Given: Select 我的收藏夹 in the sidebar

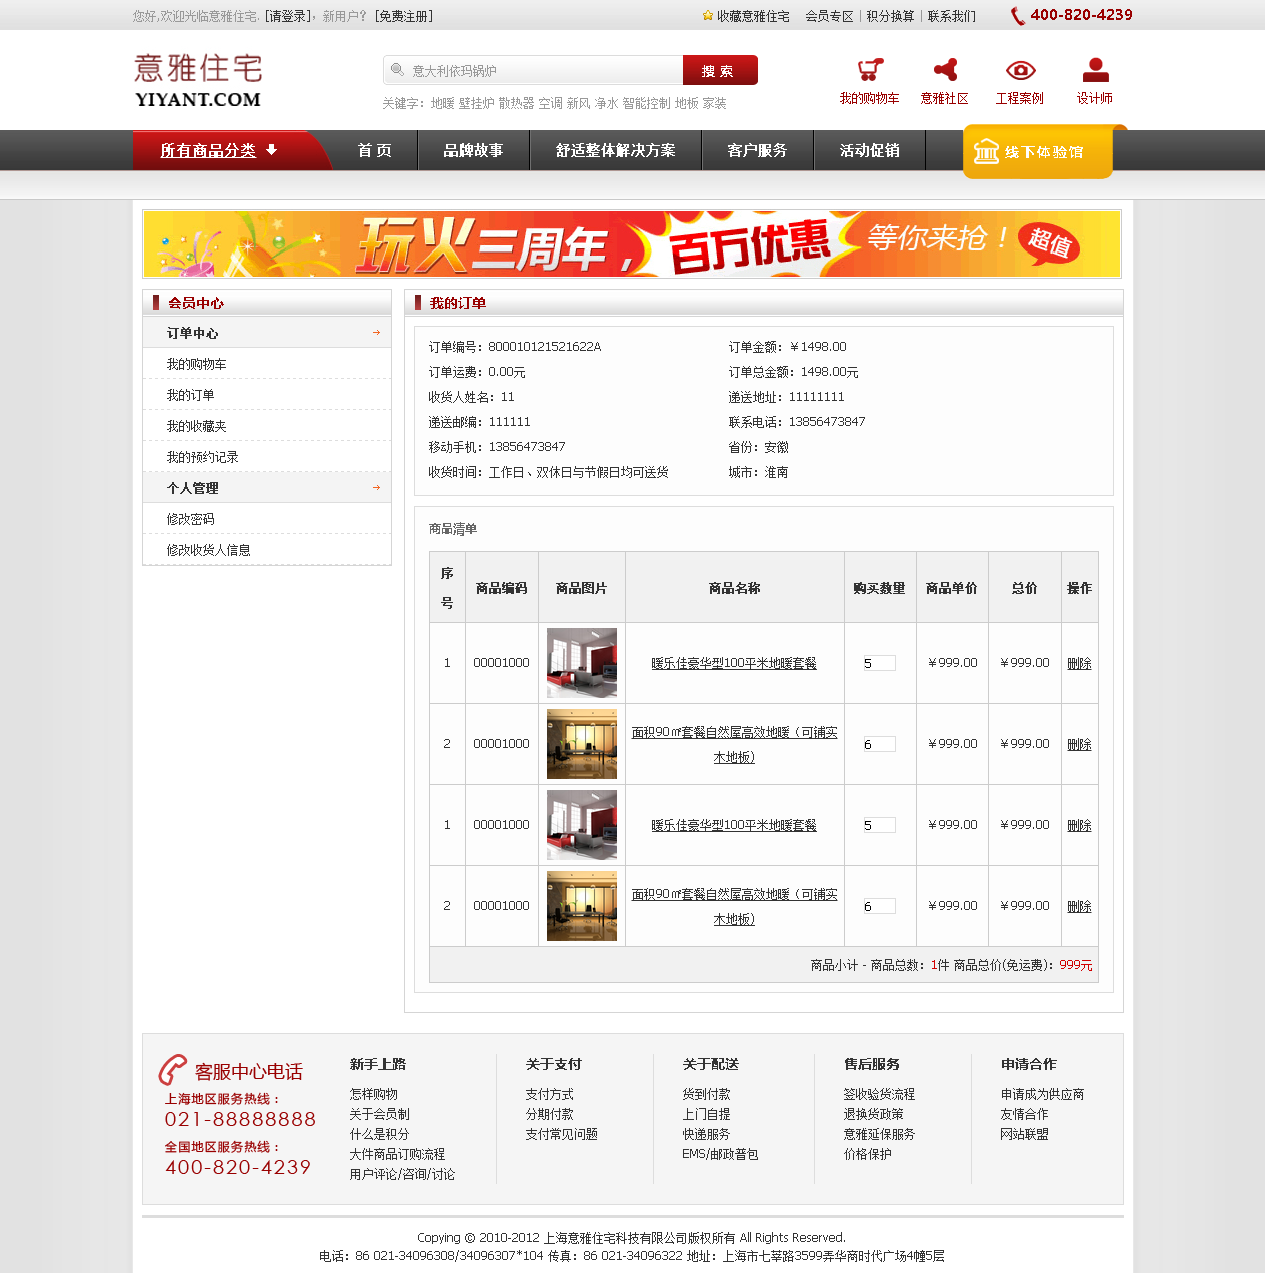Looking at the screenshot, I should [197, 426].
